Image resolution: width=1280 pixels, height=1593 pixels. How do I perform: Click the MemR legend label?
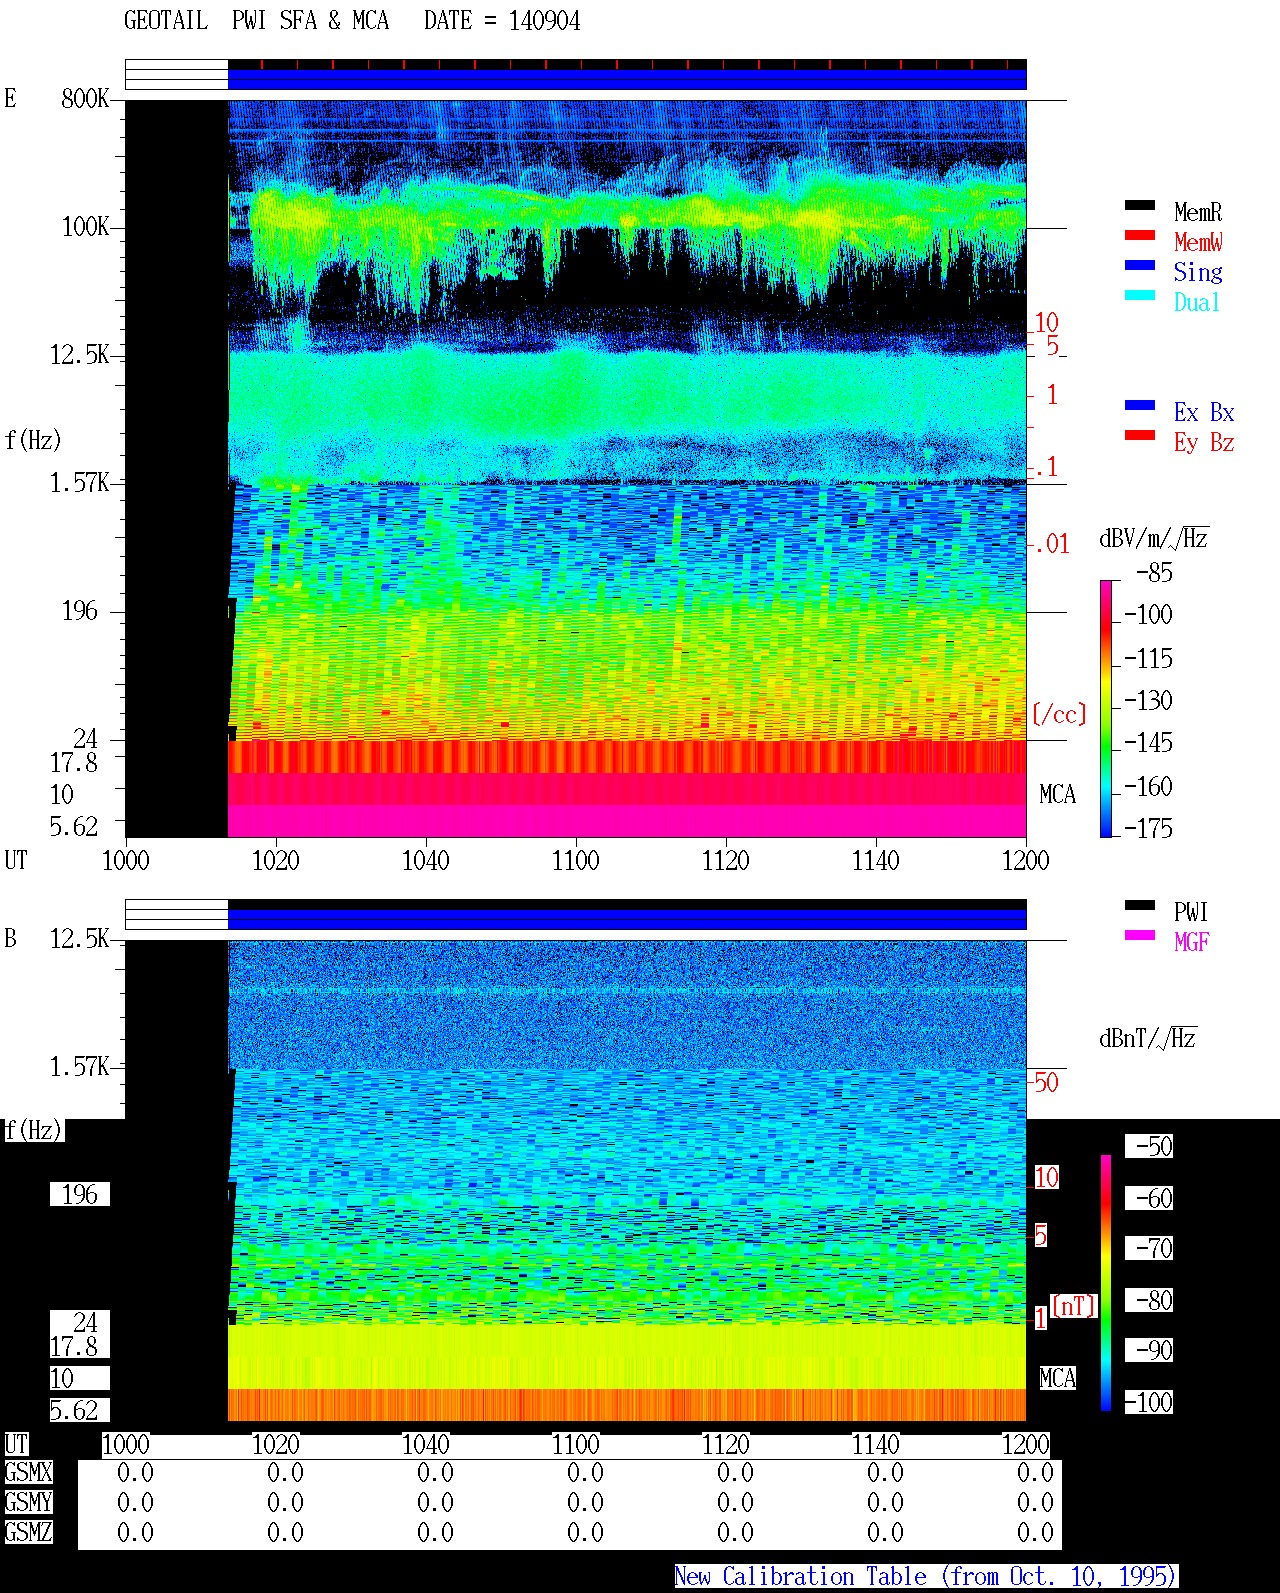tap(1198, 212)
